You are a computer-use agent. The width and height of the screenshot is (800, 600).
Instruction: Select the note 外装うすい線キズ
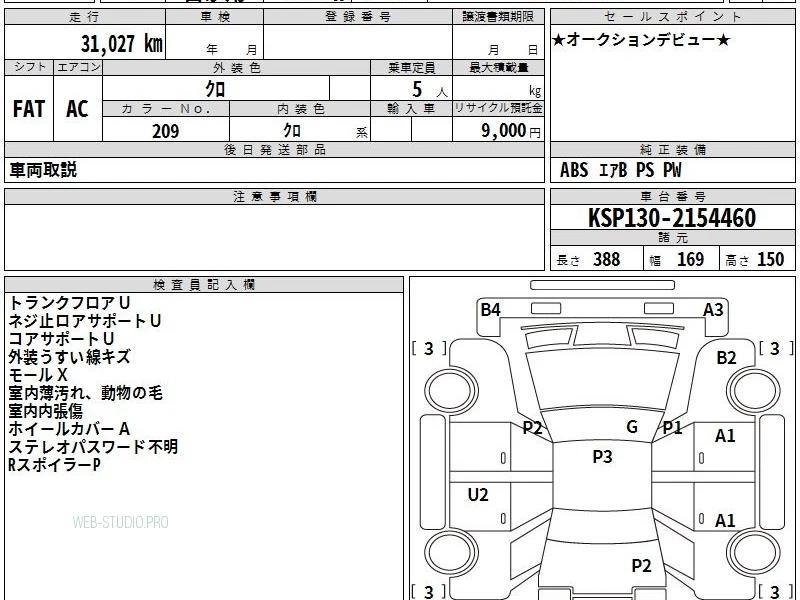tap(69, 356)
